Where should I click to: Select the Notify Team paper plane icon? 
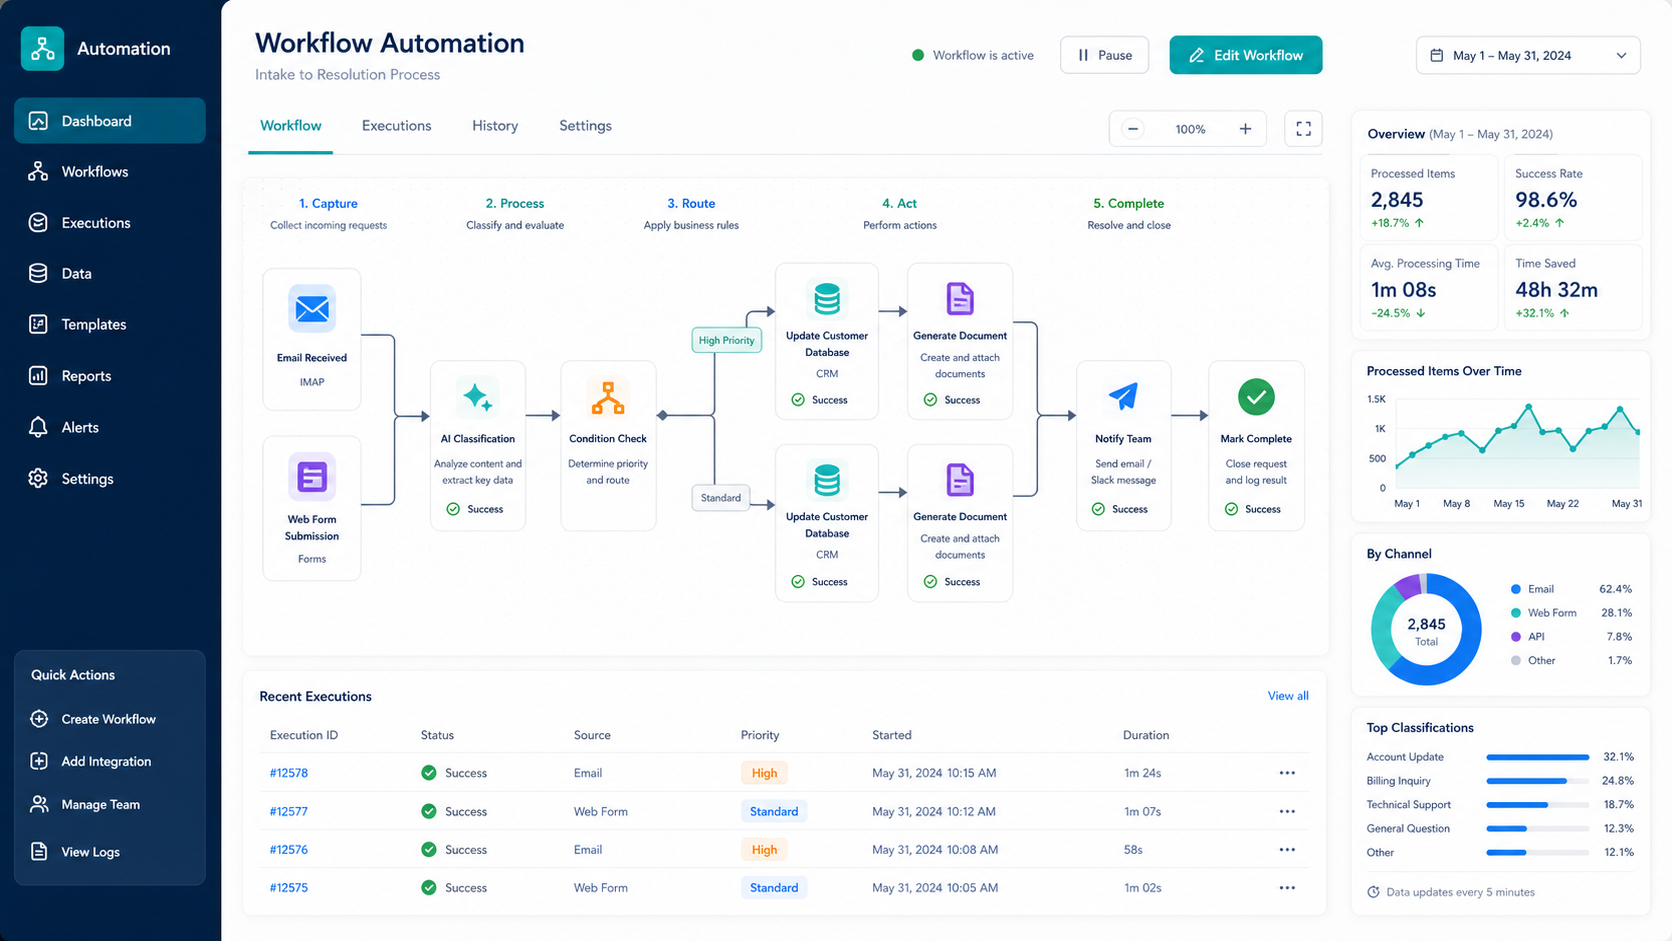(x=1123, y=397)
